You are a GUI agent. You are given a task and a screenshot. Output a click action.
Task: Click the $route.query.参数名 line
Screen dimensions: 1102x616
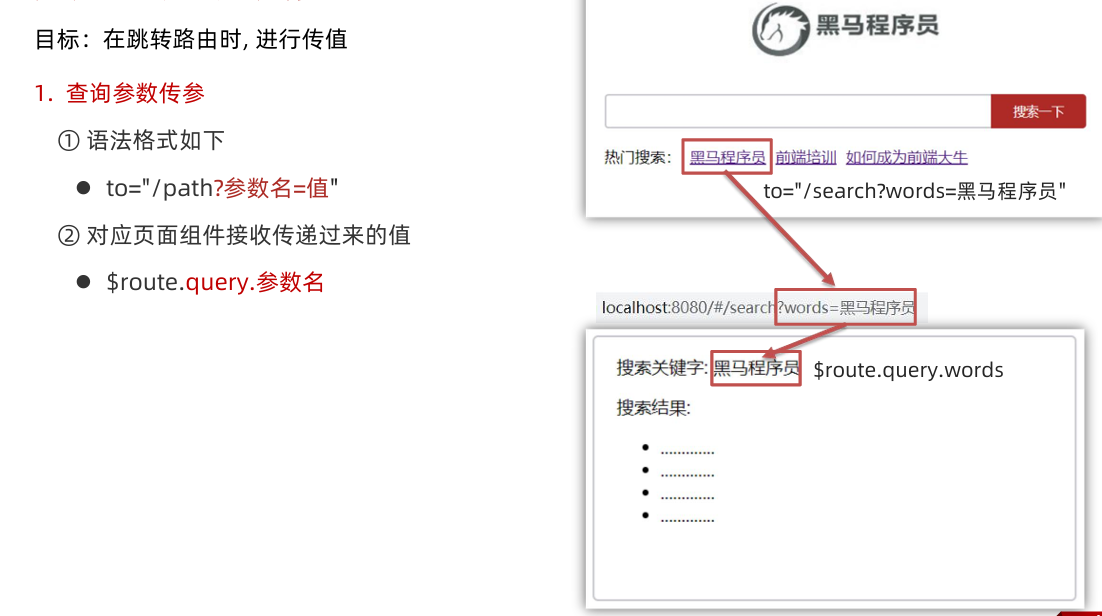(215, 282)
